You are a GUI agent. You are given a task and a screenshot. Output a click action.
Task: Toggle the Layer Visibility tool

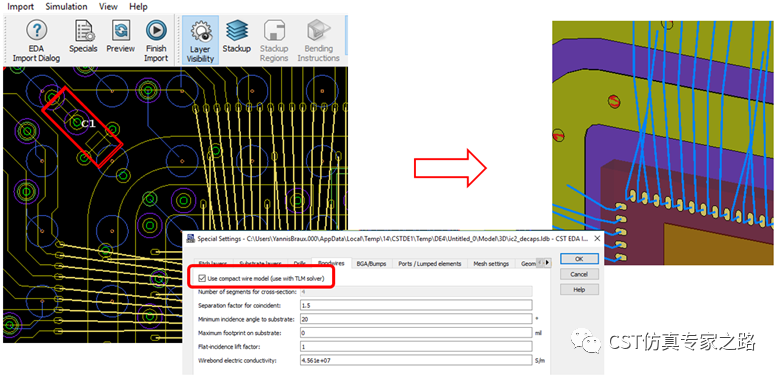[200, 41]
